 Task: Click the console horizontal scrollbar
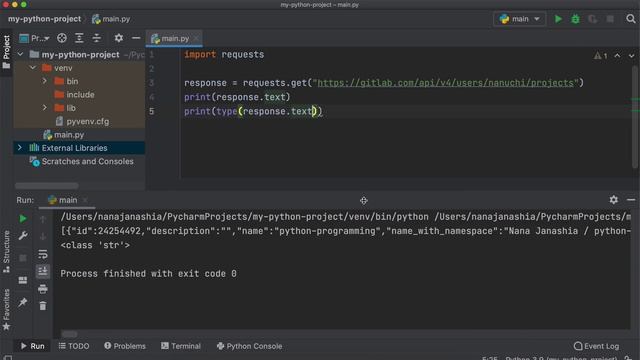69,334
